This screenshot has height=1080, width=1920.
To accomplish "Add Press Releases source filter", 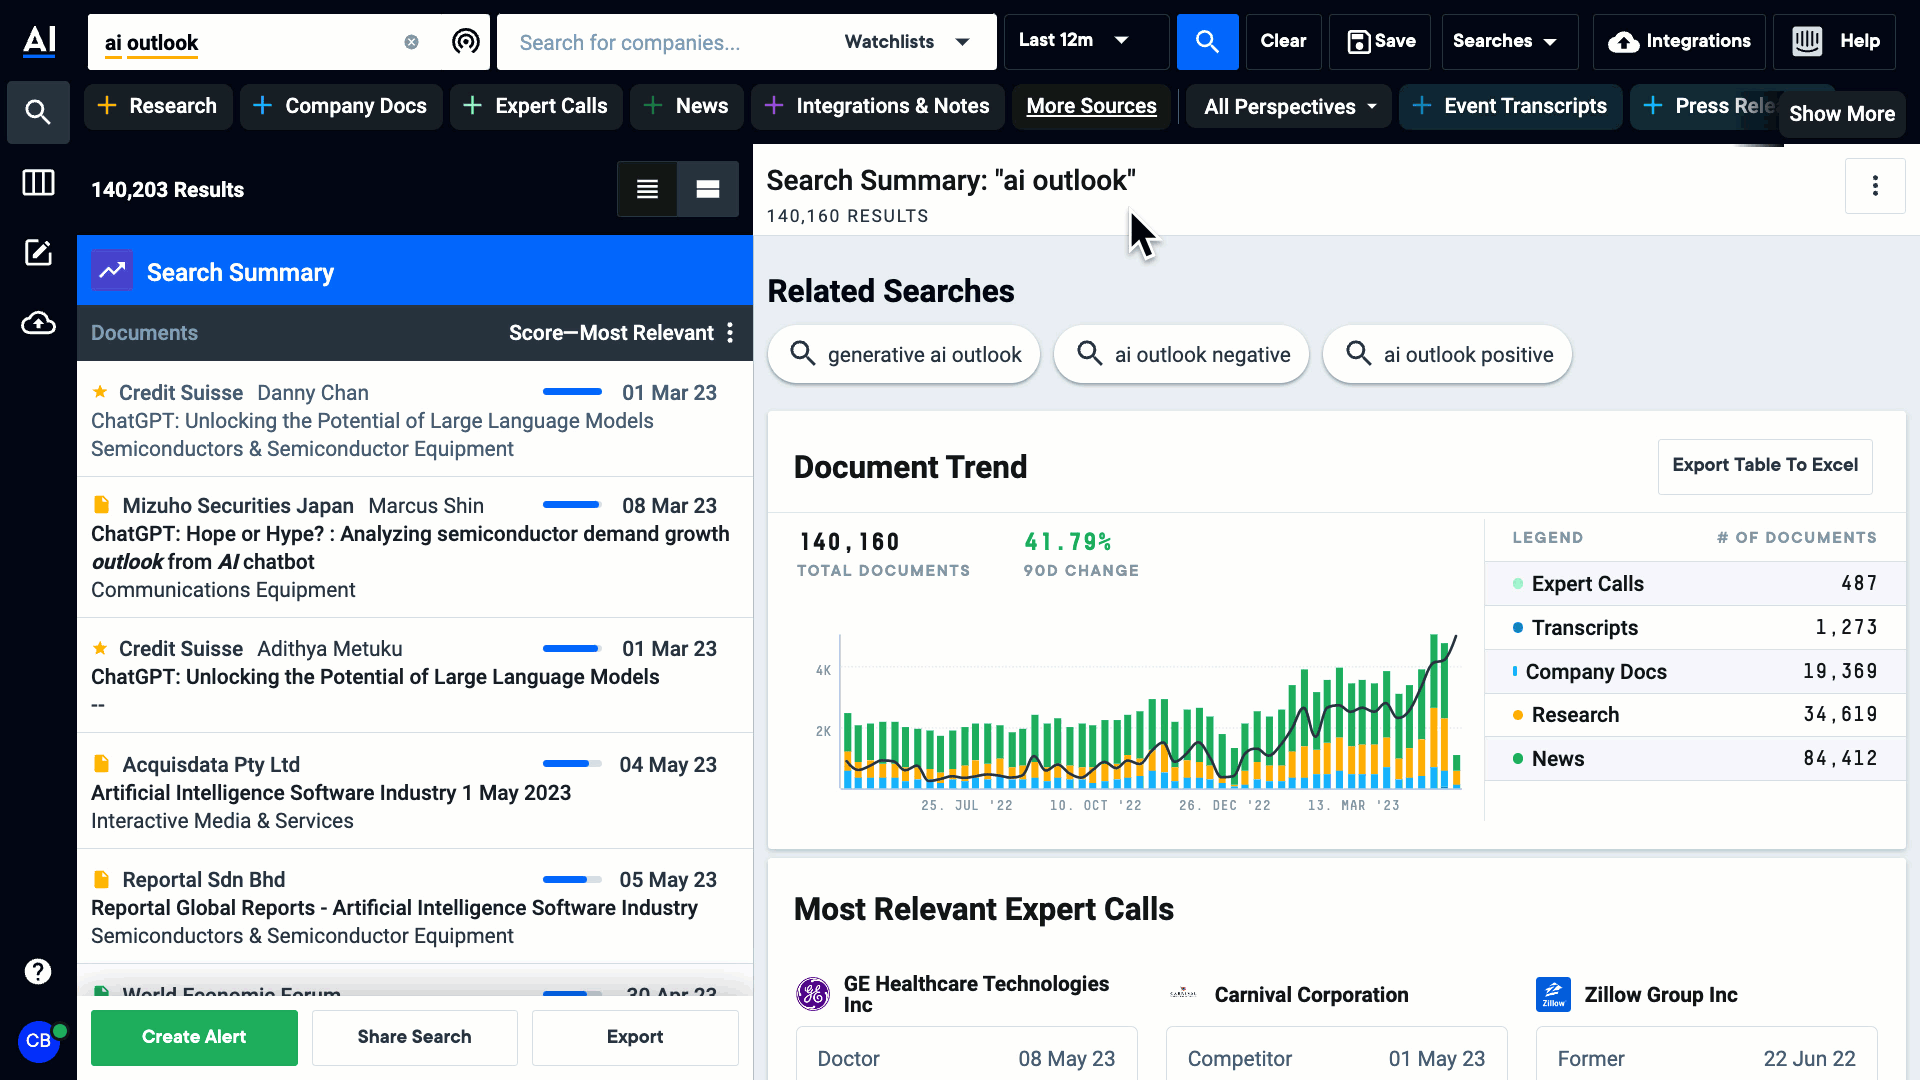I will coord(1705,106).
